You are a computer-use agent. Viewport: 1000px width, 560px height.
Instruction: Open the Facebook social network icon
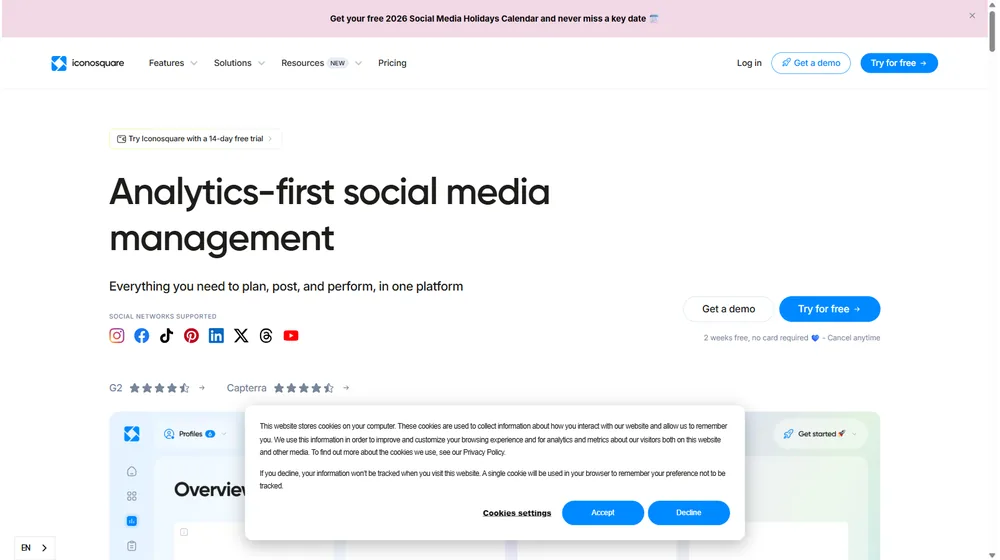[x=142, y=335]
